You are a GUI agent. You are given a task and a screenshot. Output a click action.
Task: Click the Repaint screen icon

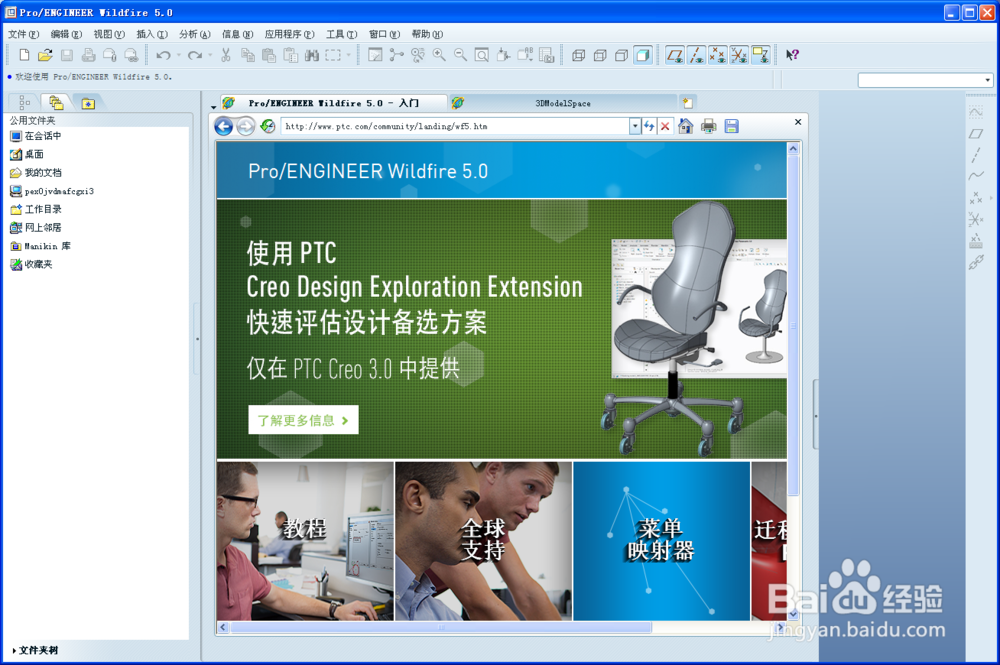375,55
